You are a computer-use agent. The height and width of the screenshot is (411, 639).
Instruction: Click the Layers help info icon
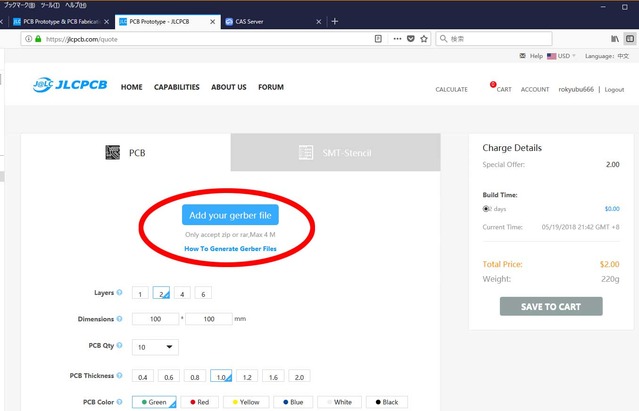119,292
